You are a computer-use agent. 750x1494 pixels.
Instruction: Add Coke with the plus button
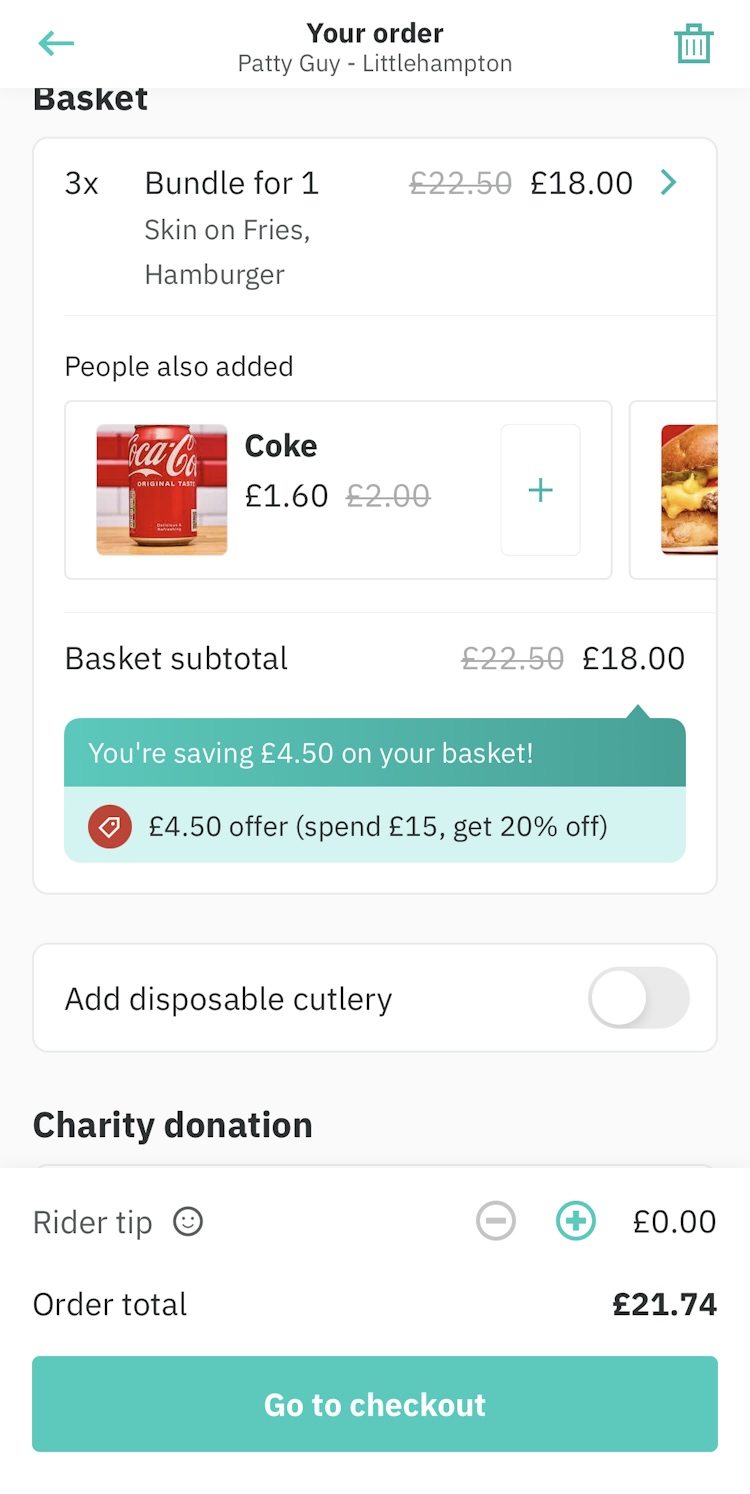pyautogui.click(x=540, y=490)
